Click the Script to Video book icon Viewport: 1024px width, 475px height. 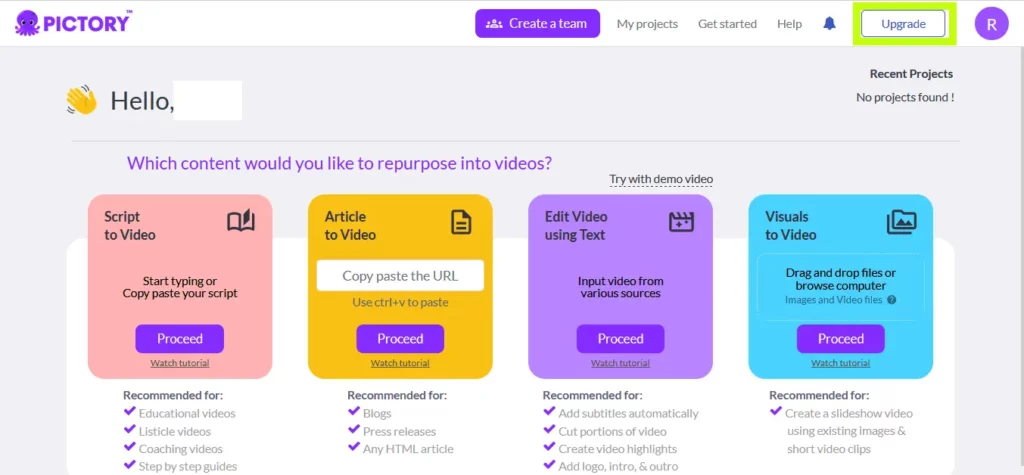241,222
